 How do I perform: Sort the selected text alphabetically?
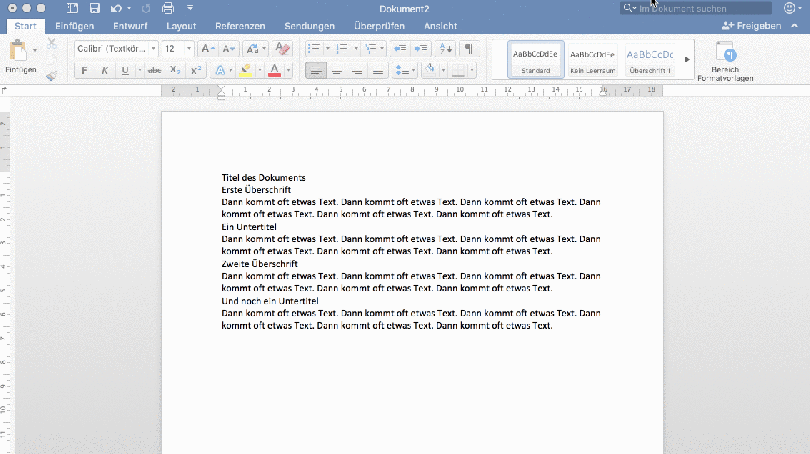coord(446,48)
